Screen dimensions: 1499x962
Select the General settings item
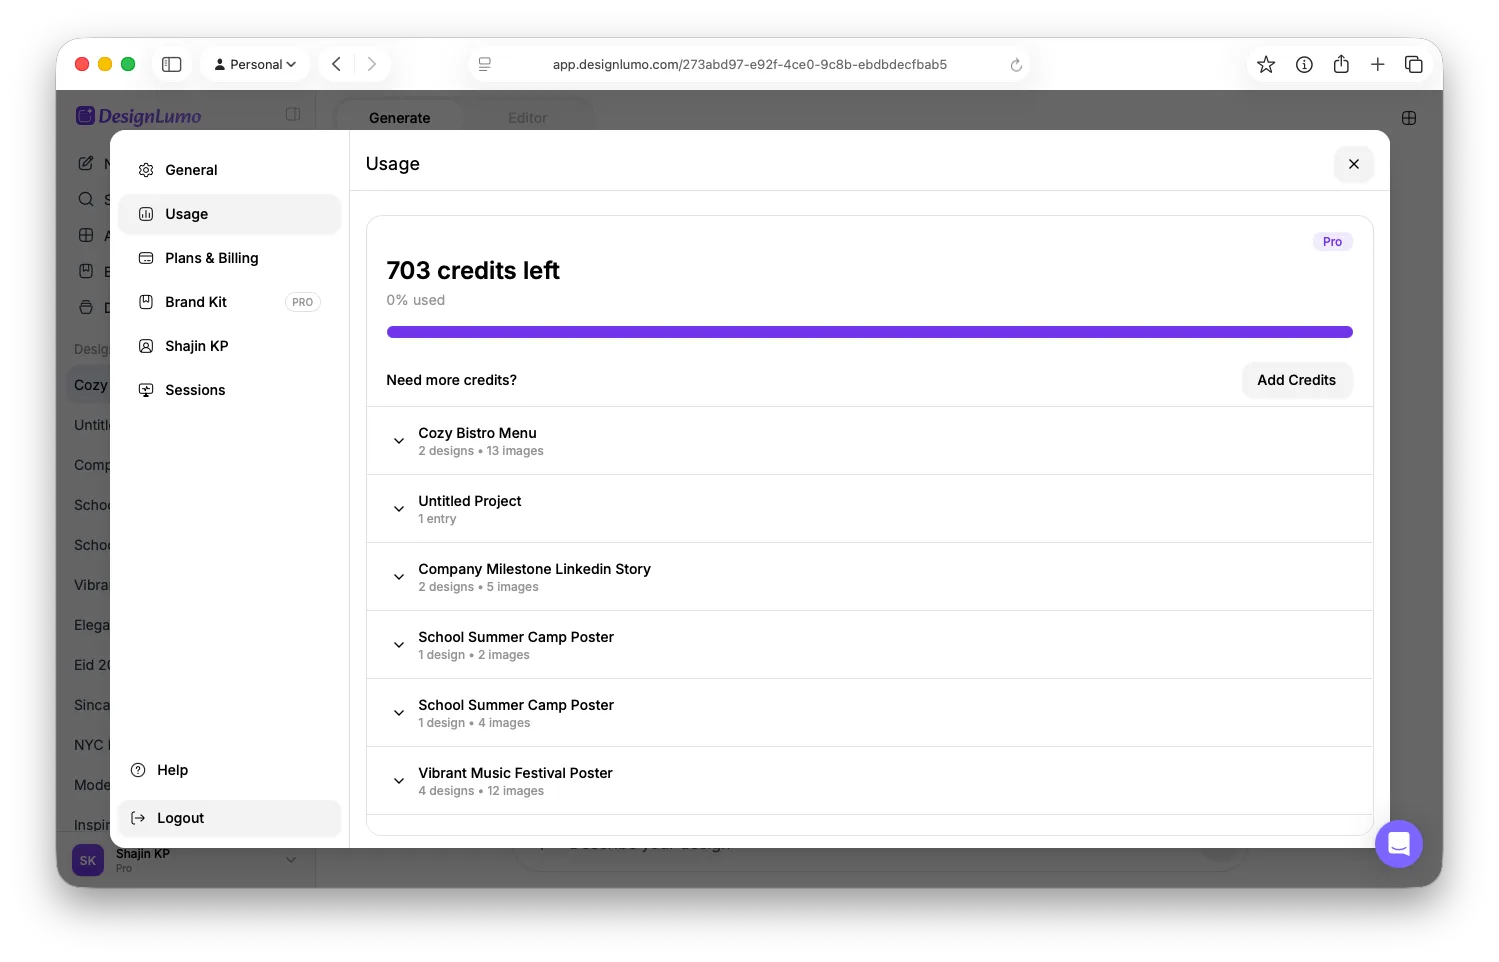(229, 170)
